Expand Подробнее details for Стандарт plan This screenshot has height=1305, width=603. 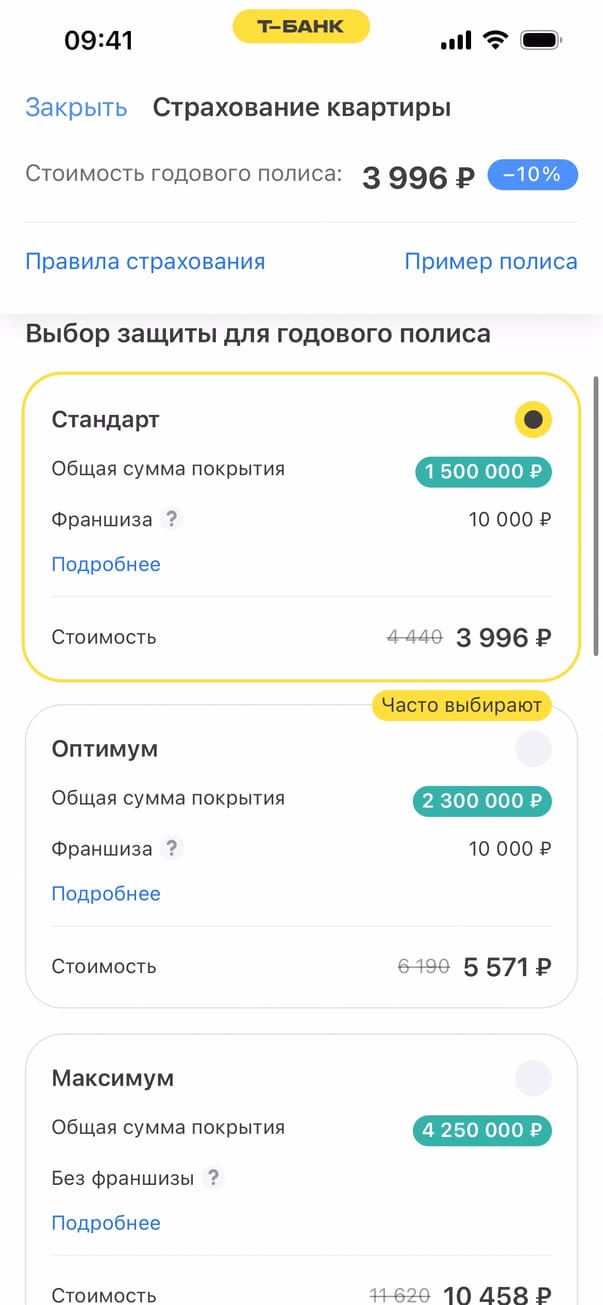[x=106, y=564]
